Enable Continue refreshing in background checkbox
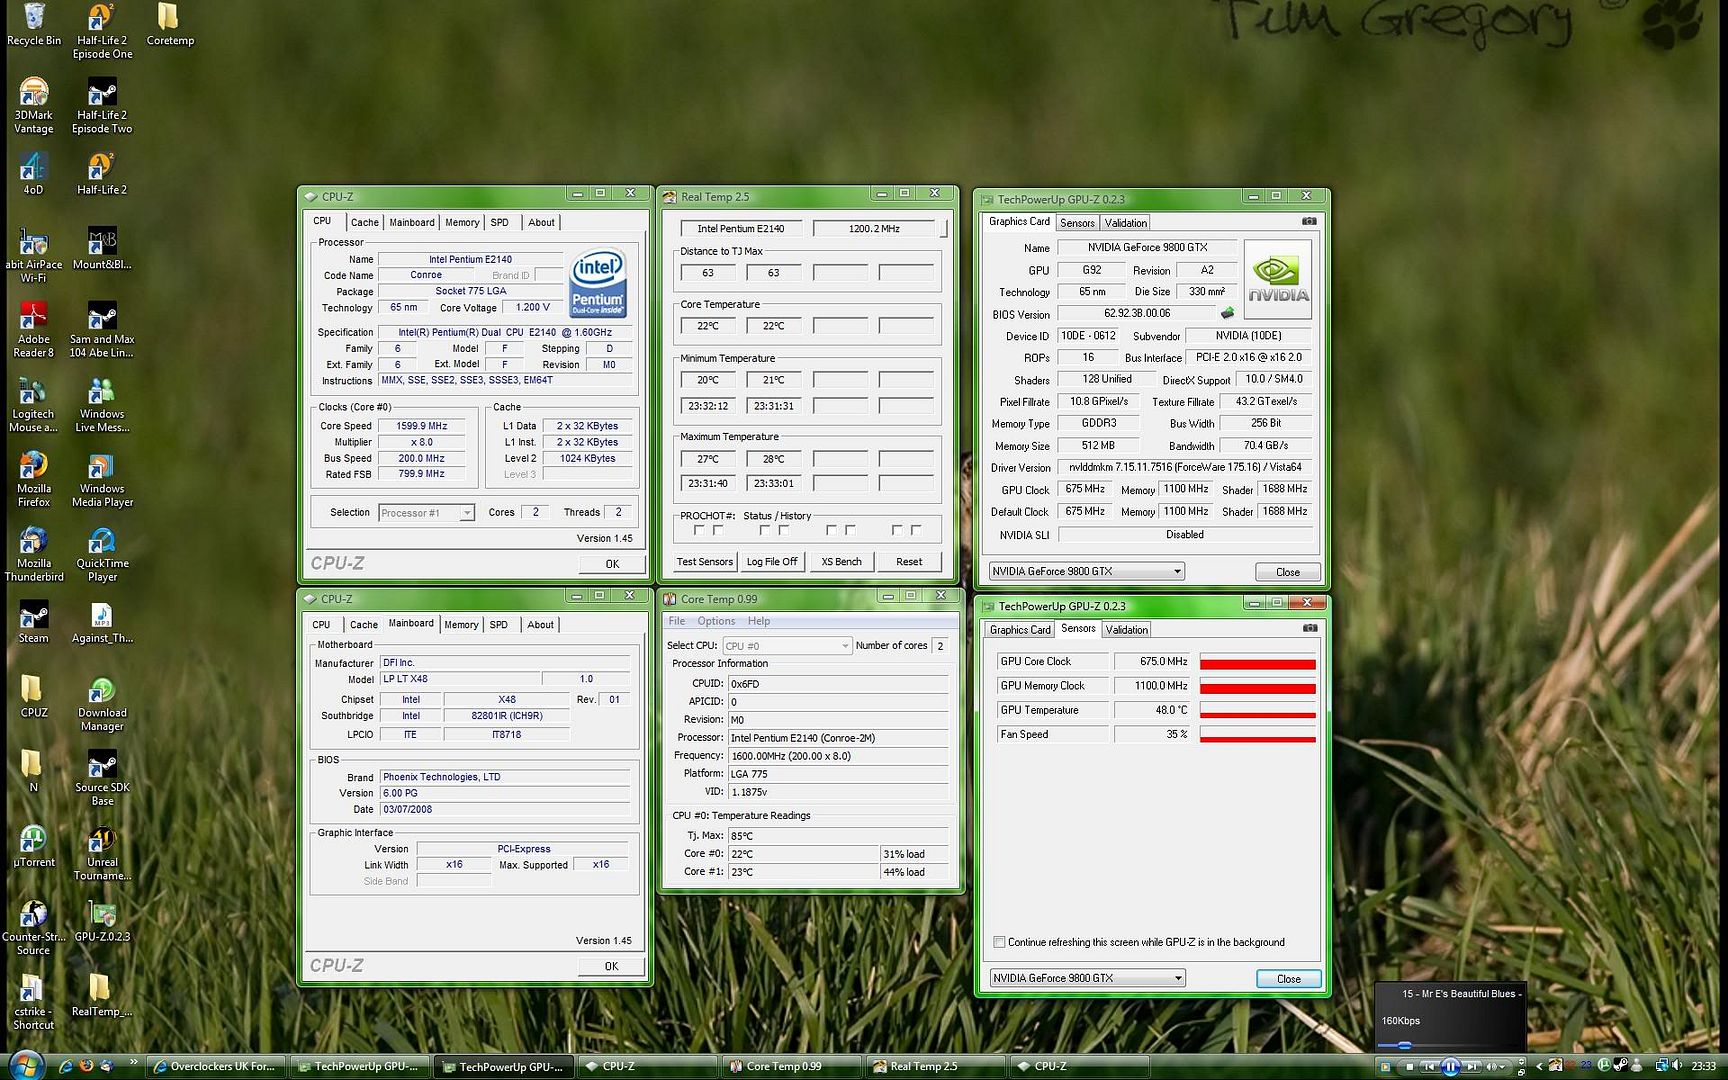This screenshot has width=1728, height=1080. 998,942
